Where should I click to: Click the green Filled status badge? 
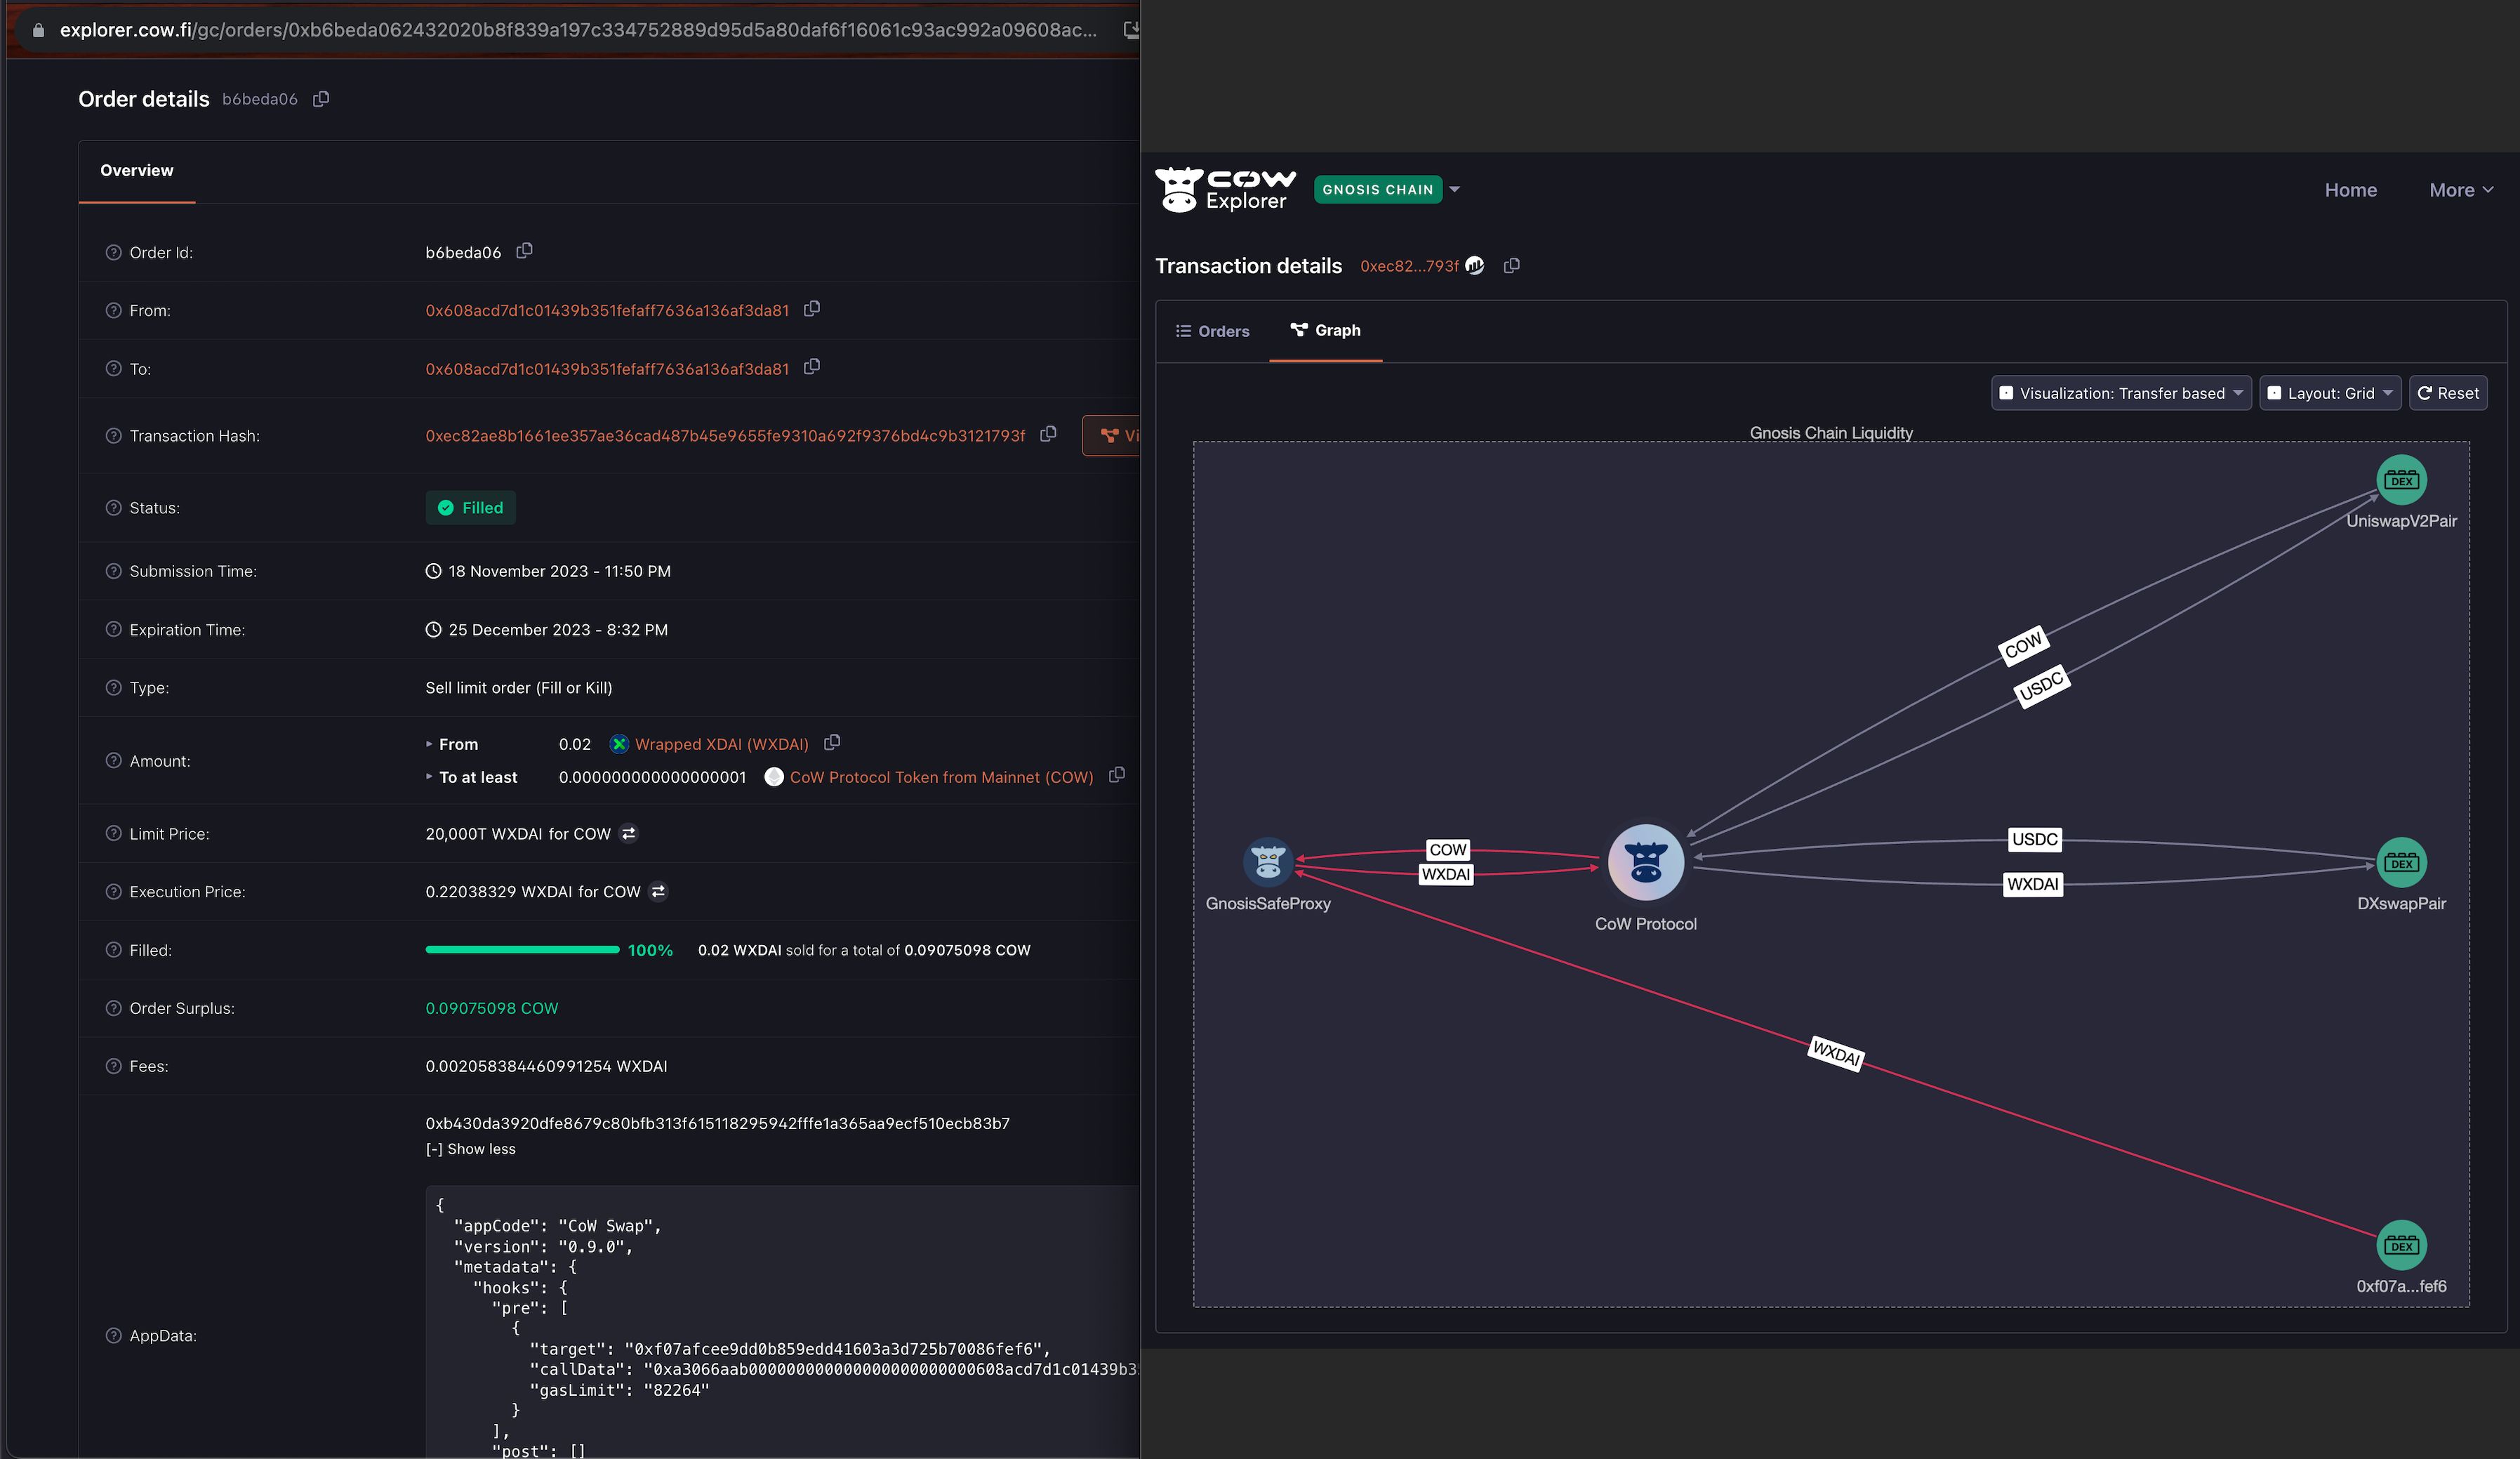point(470,507)
